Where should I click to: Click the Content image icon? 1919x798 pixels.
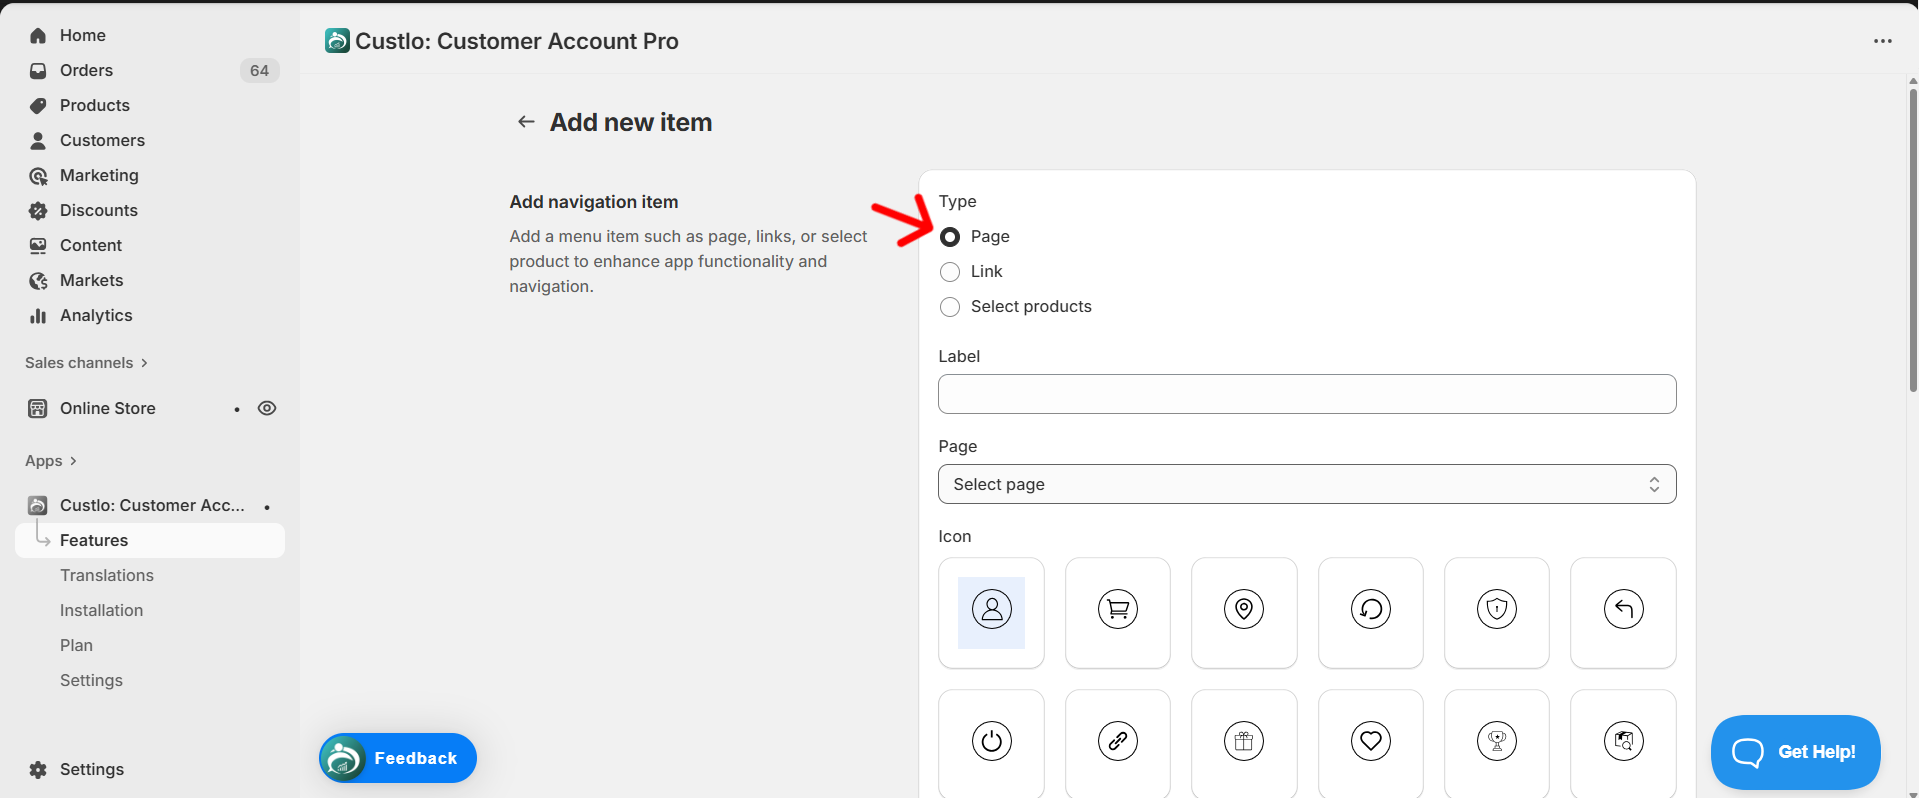click(38, 246)
